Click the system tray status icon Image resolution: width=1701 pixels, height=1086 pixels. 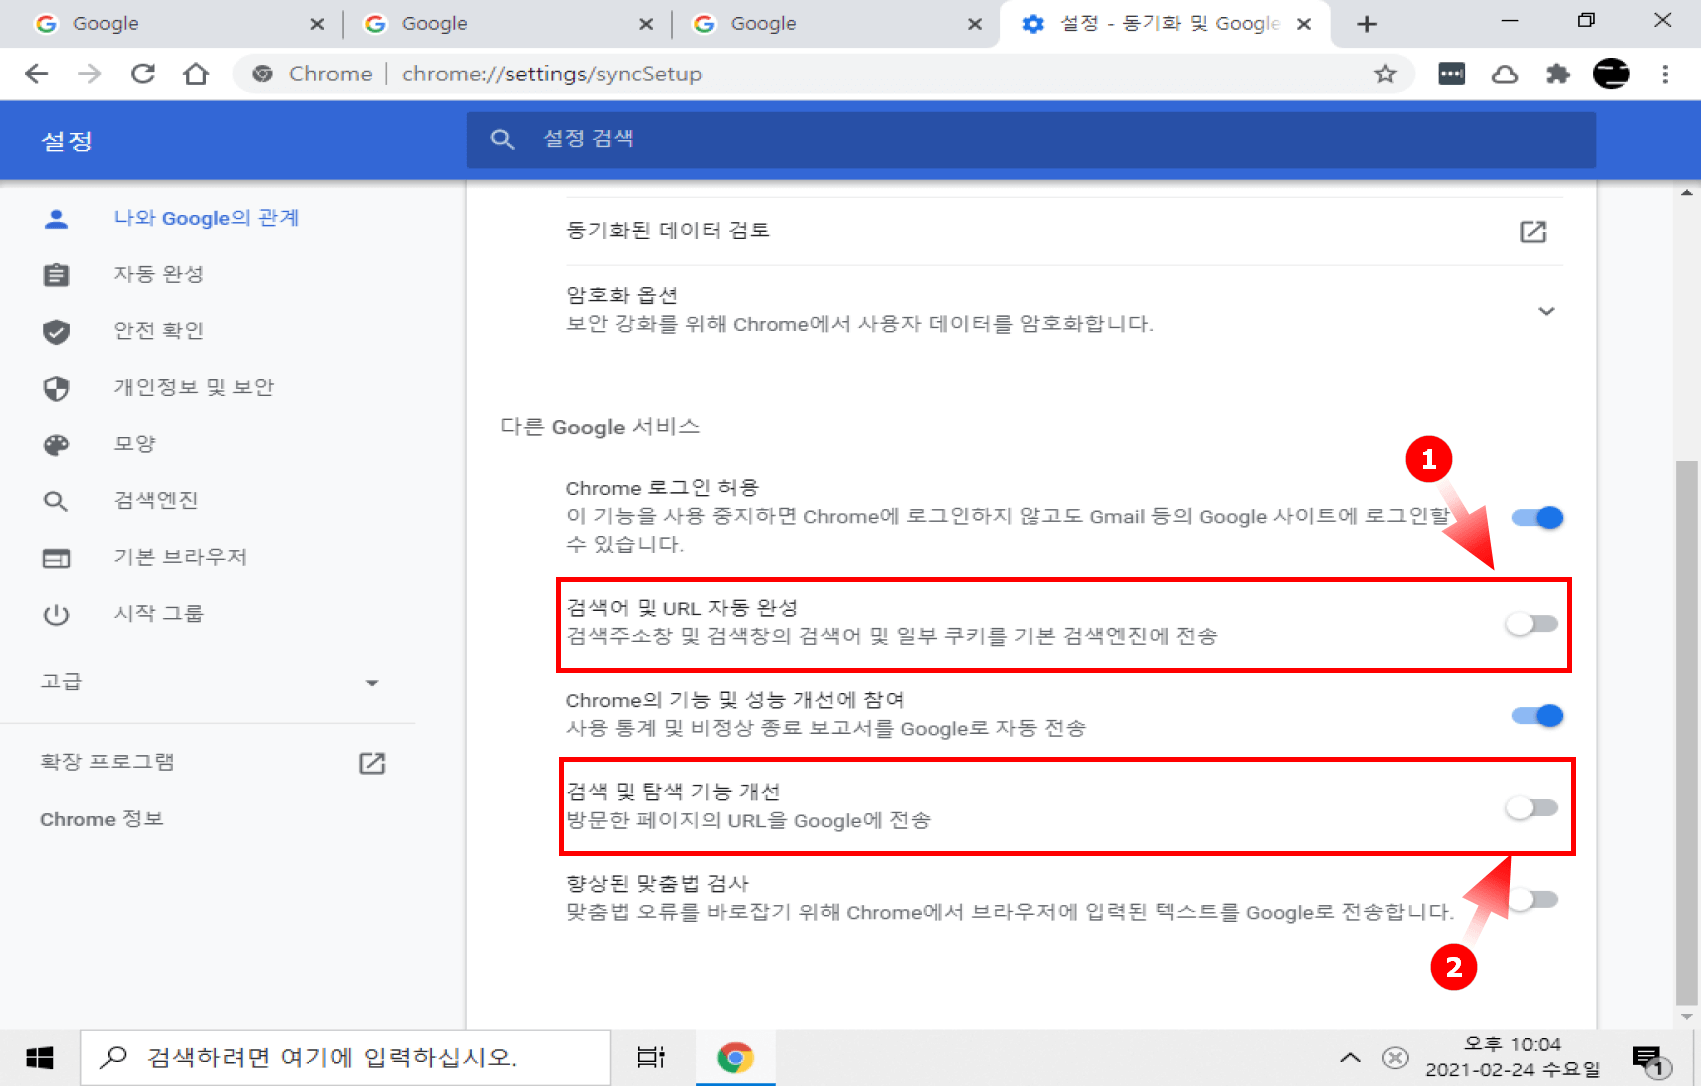(1395, 1058)
